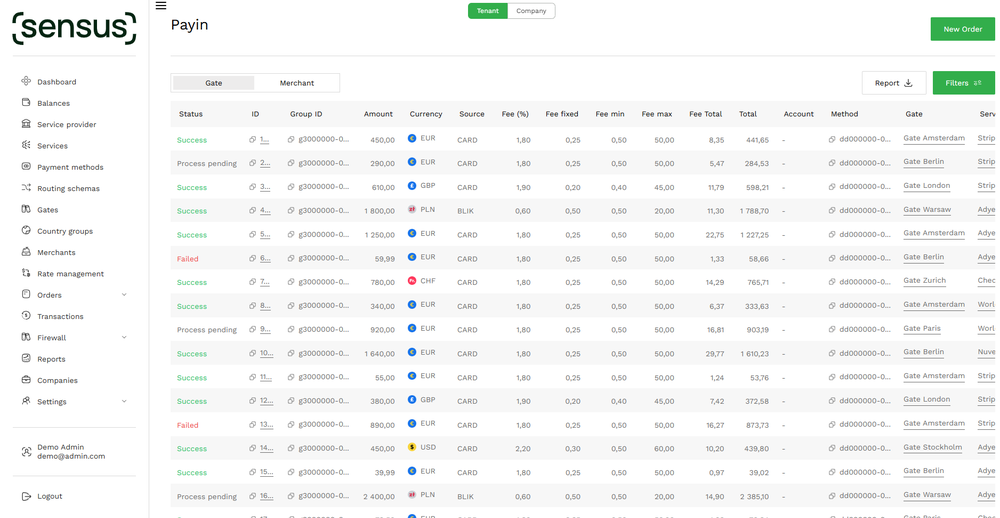Click the Process pending status in Gate Paris row
This screenshot has width=1000, height=518.
(x=207, y=330)
